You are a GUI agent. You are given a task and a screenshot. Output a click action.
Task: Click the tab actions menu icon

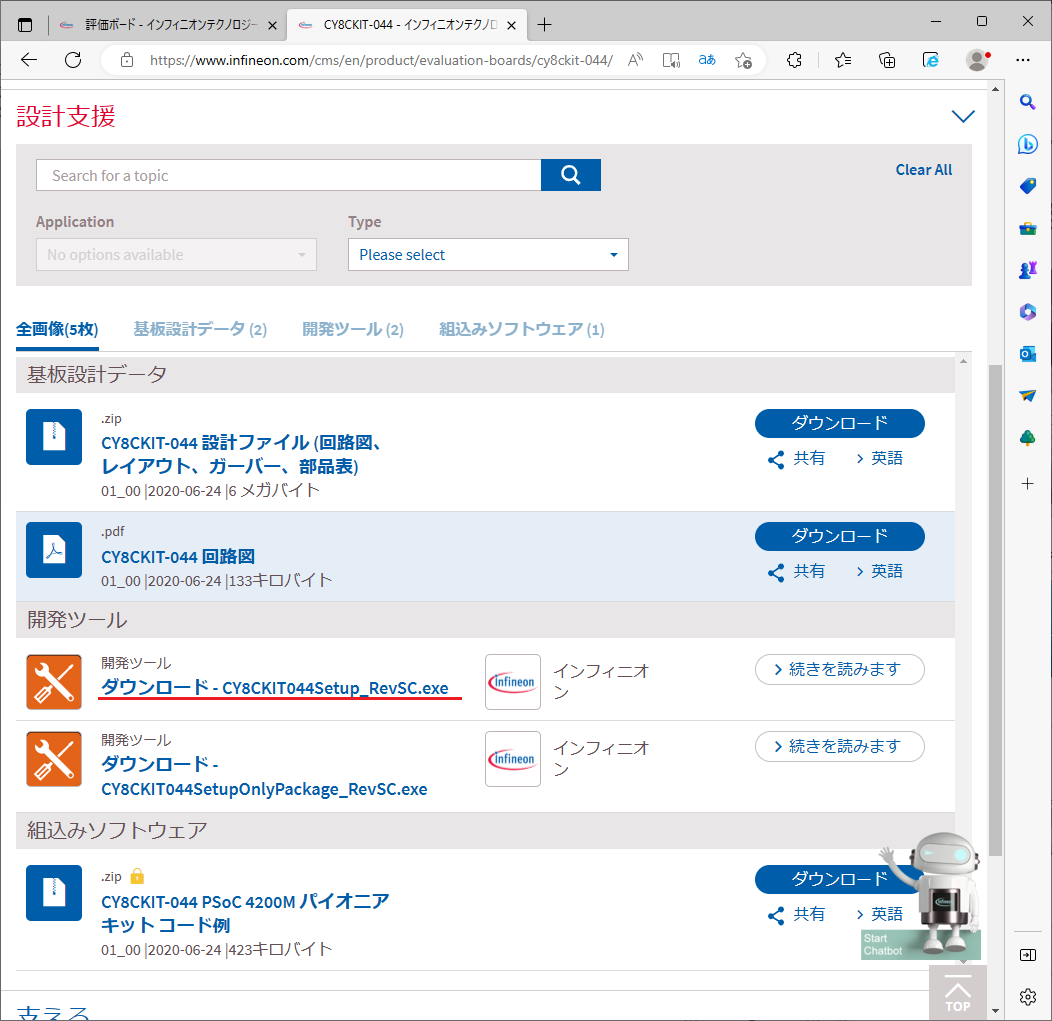[x=25, y=25]
